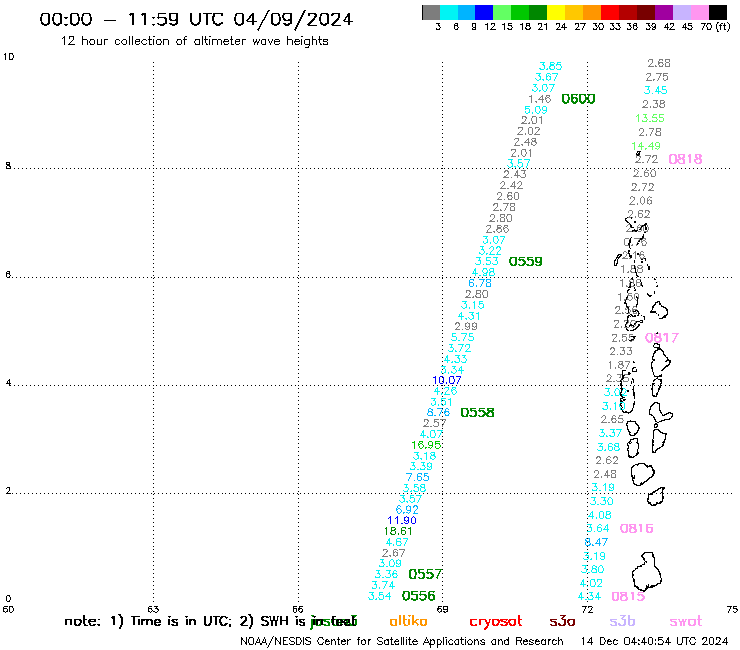Click the longitude axis label 72
Image resolution: width=740 pixels, height=650 pixels.
pyautogui.click(x=587, y=609)
